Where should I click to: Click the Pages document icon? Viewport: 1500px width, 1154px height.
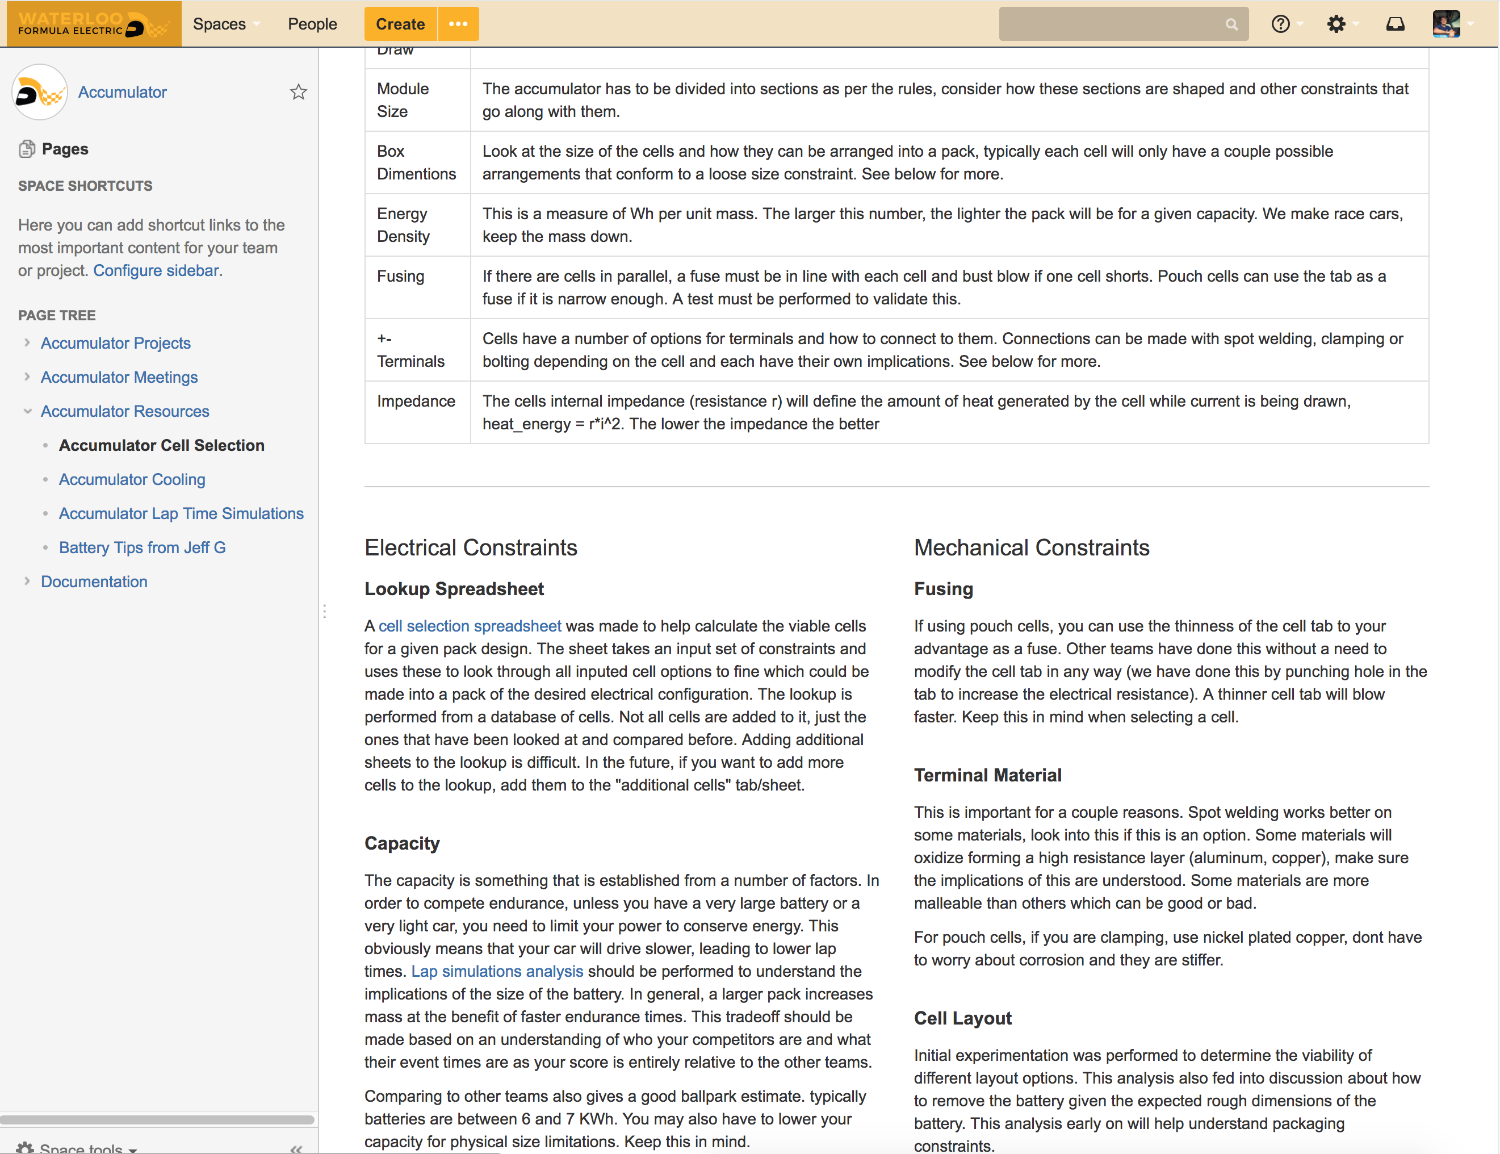coord(27,149)
